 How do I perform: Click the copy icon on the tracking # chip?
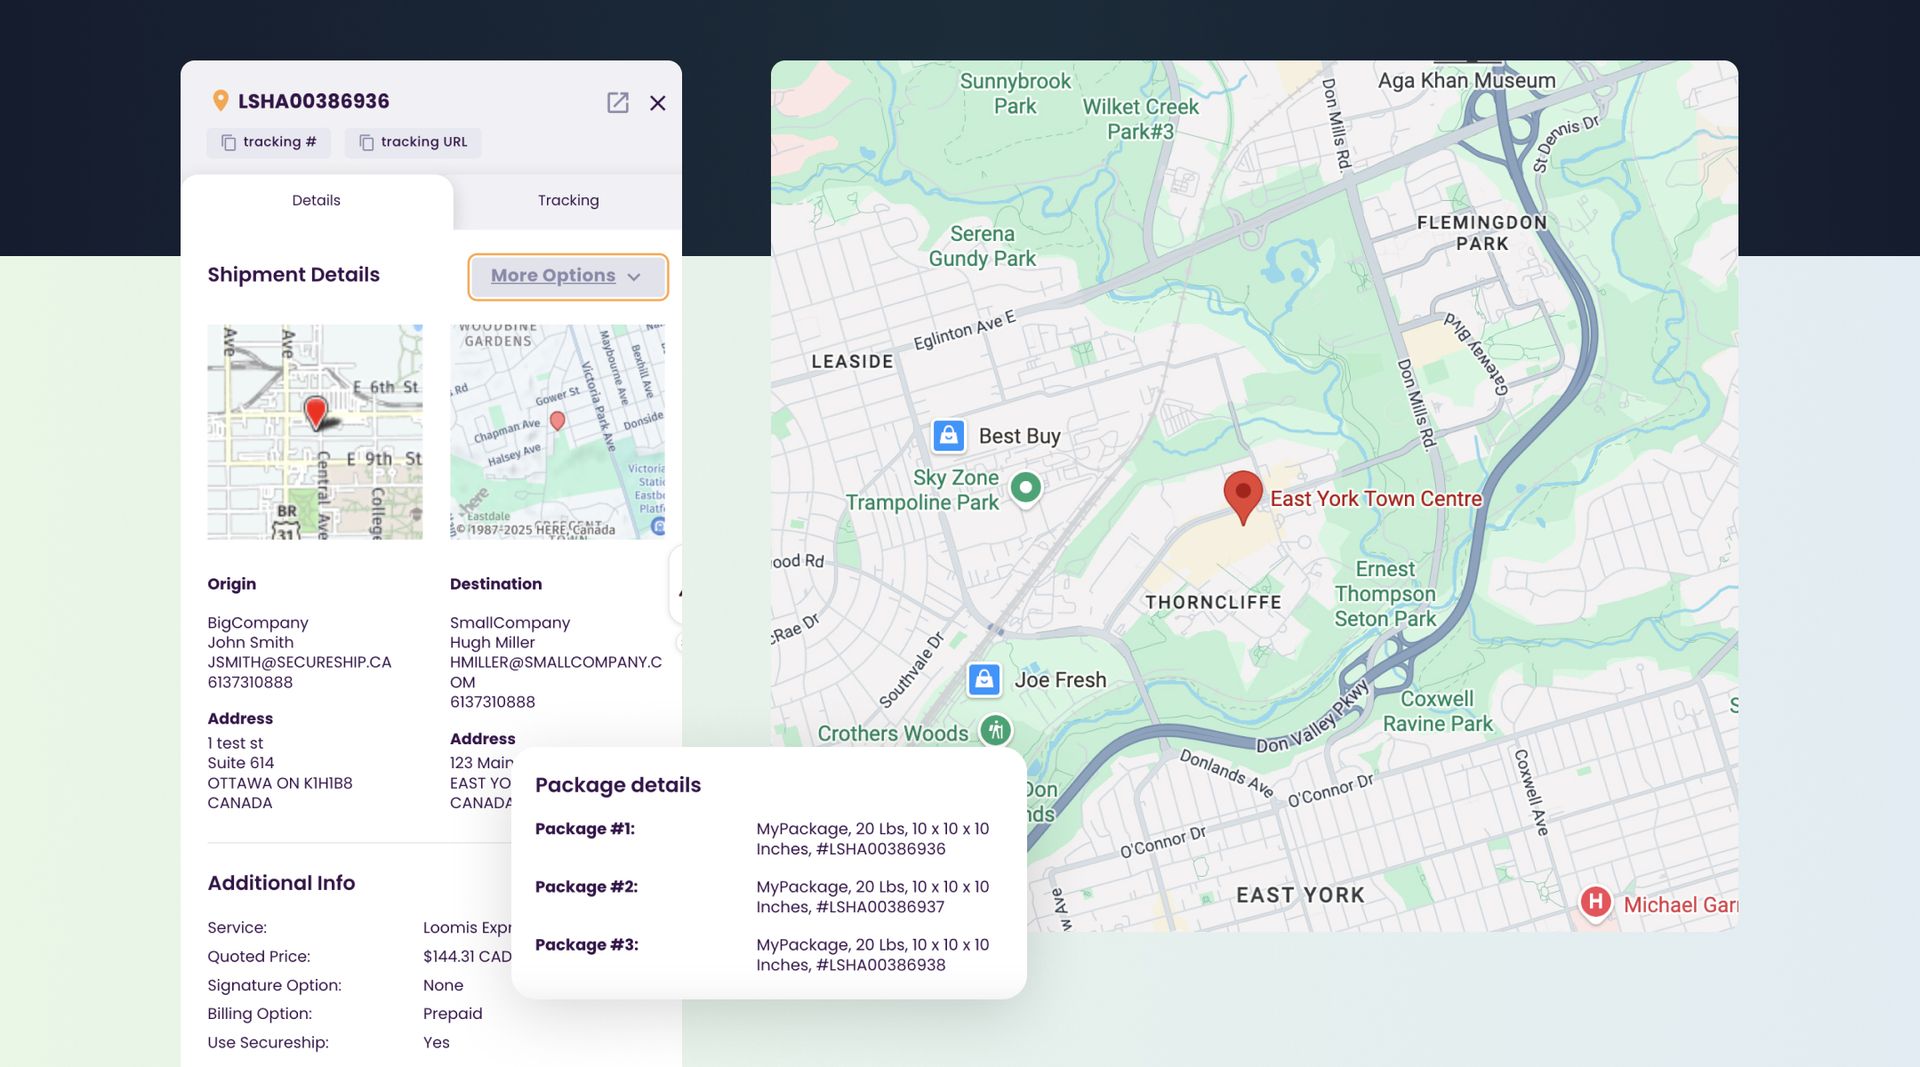click(228, 142)
